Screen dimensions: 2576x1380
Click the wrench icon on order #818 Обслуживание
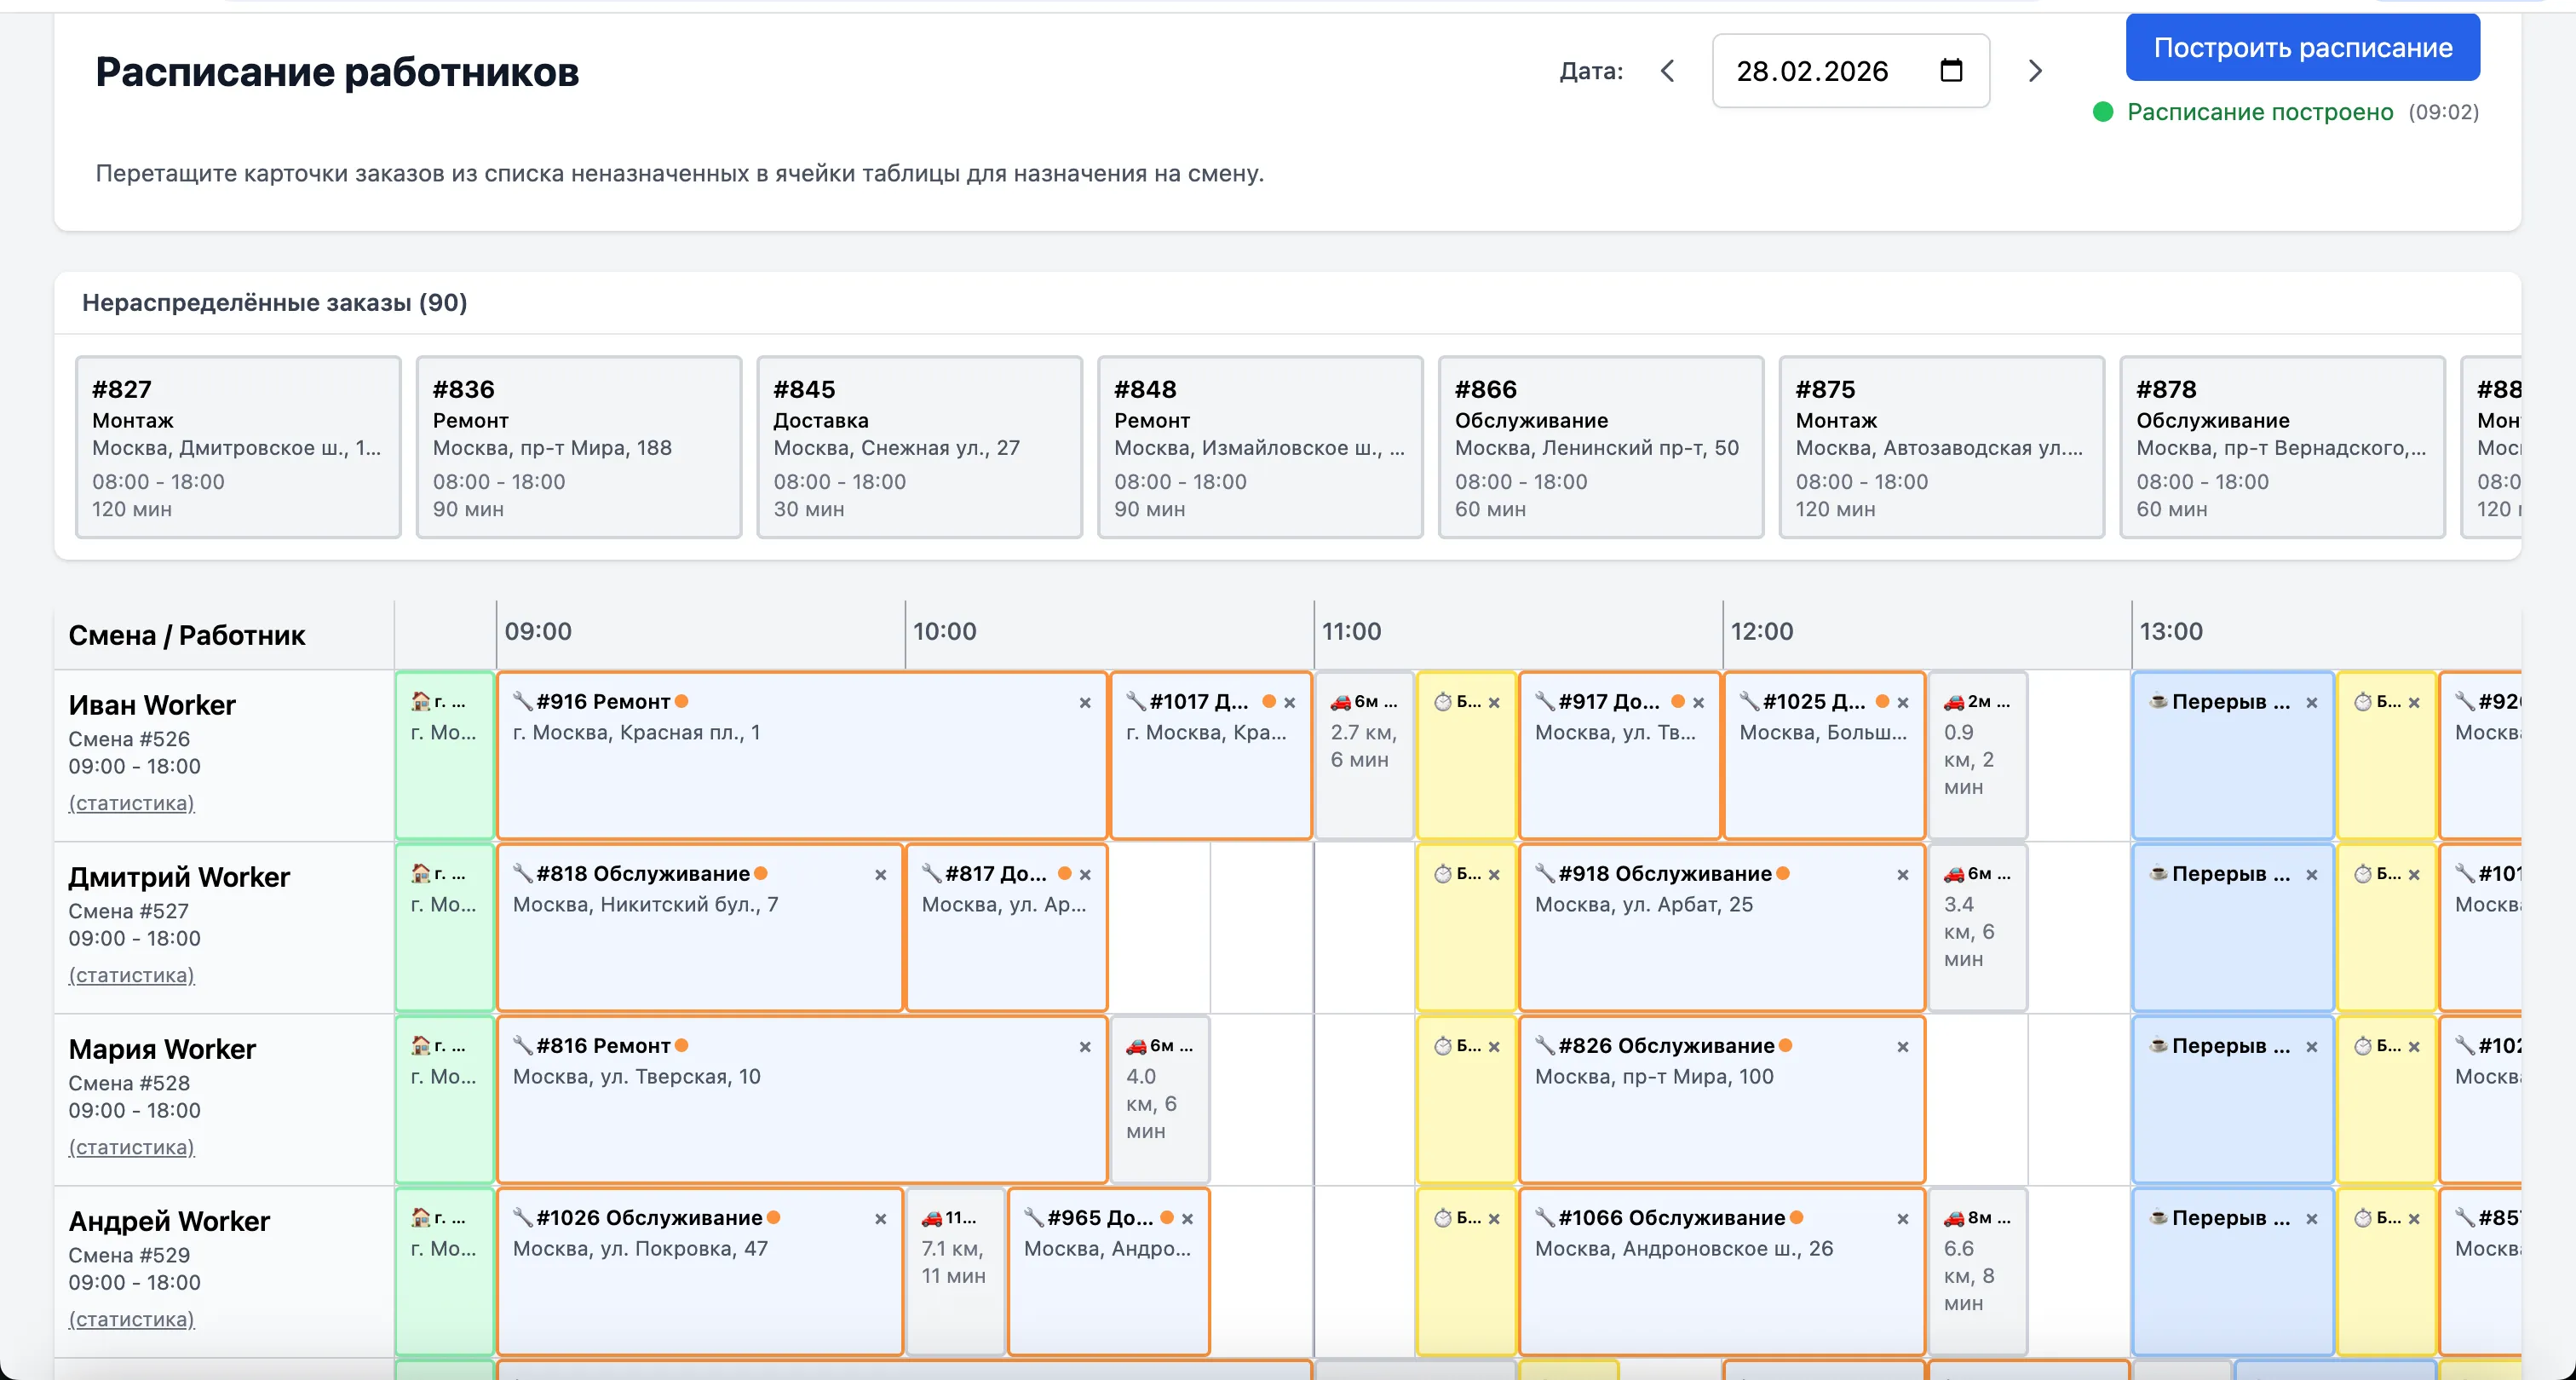pyautogui.click(x=522, y=873)
